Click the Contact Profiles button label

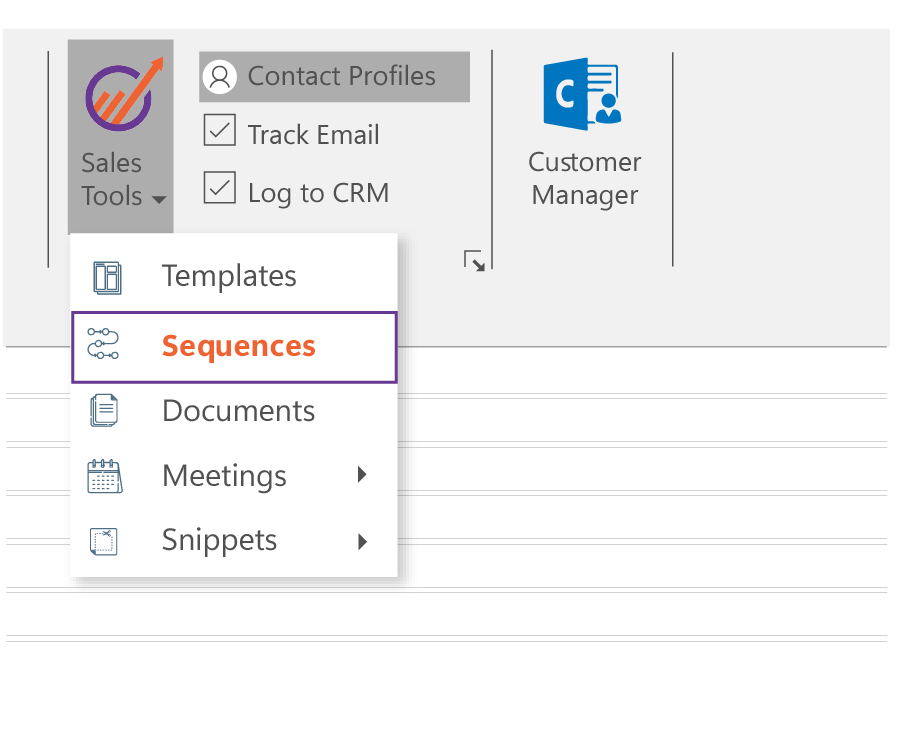341,77
